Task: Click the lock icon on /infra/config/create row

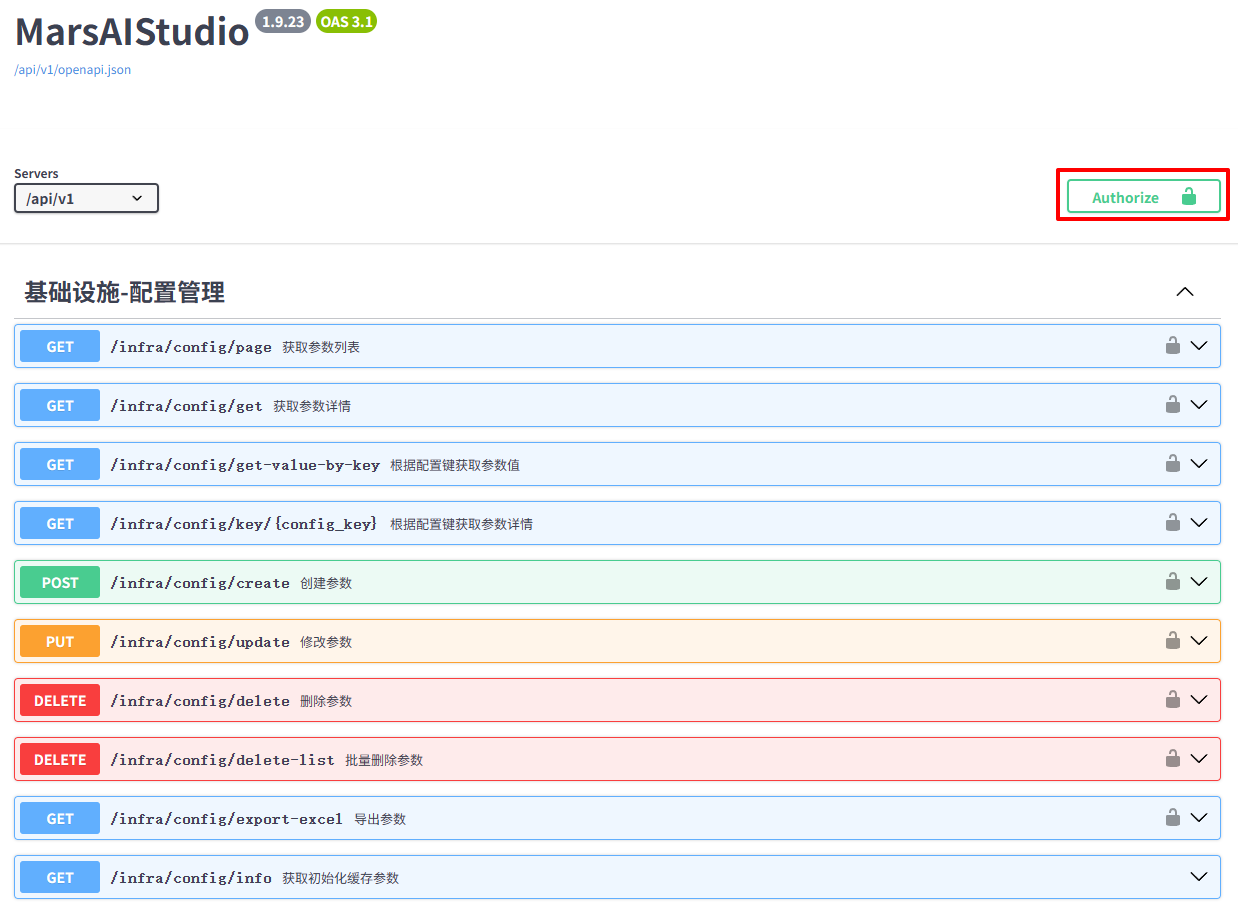Action: [x=1173, y=582]
